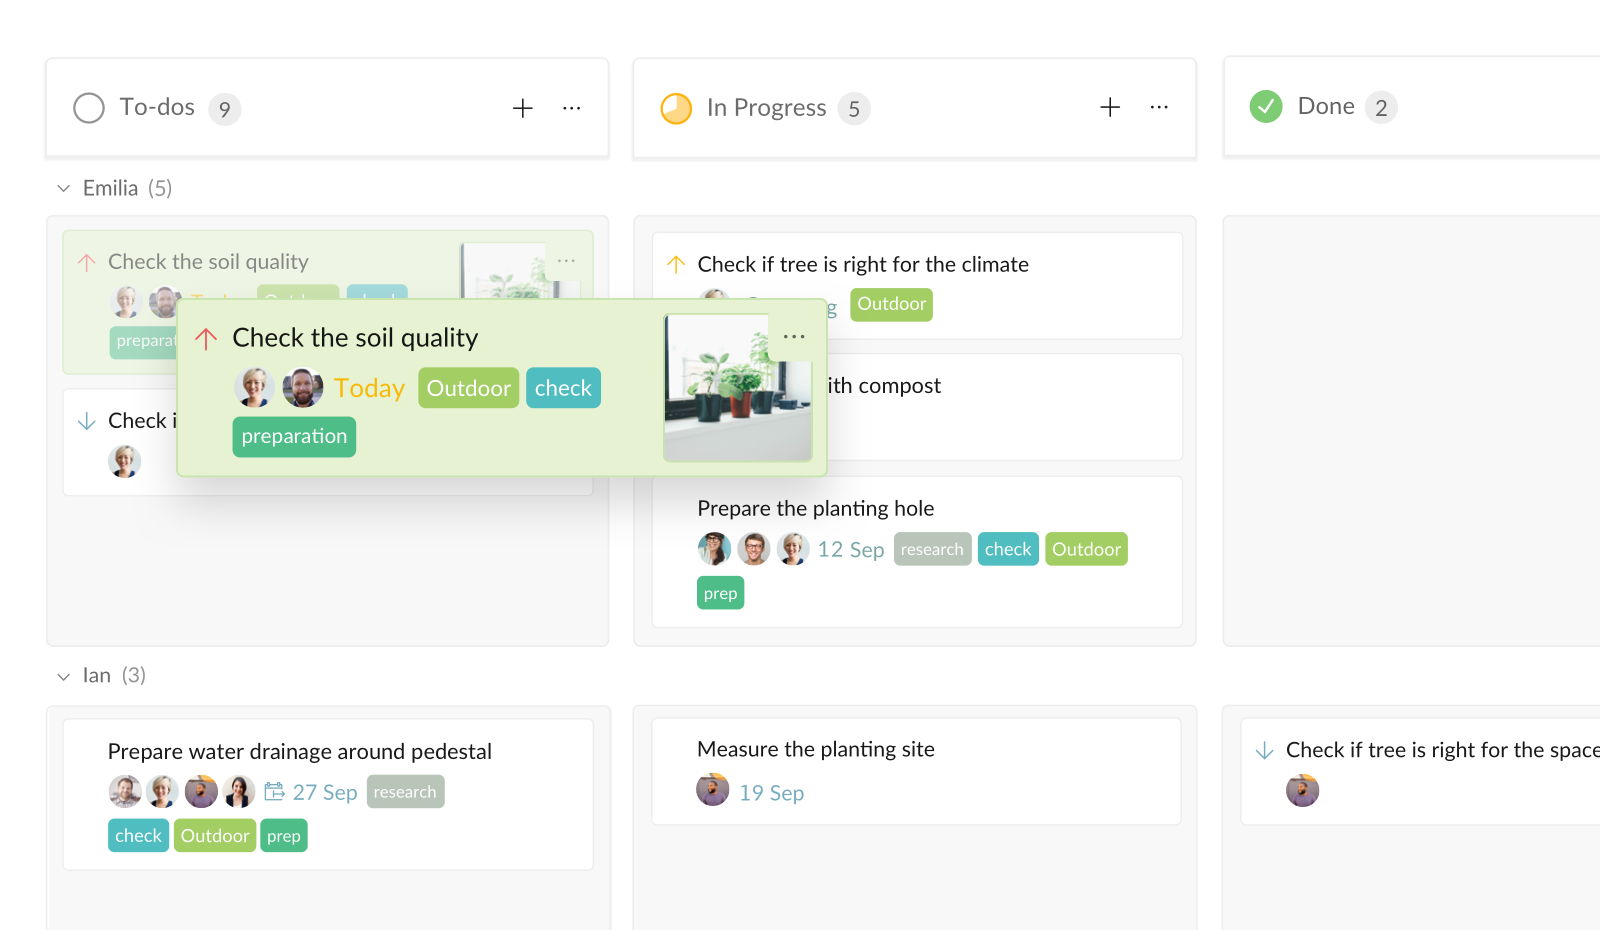Click the low-priority arrow on the tree space card

click(1264, 750)
